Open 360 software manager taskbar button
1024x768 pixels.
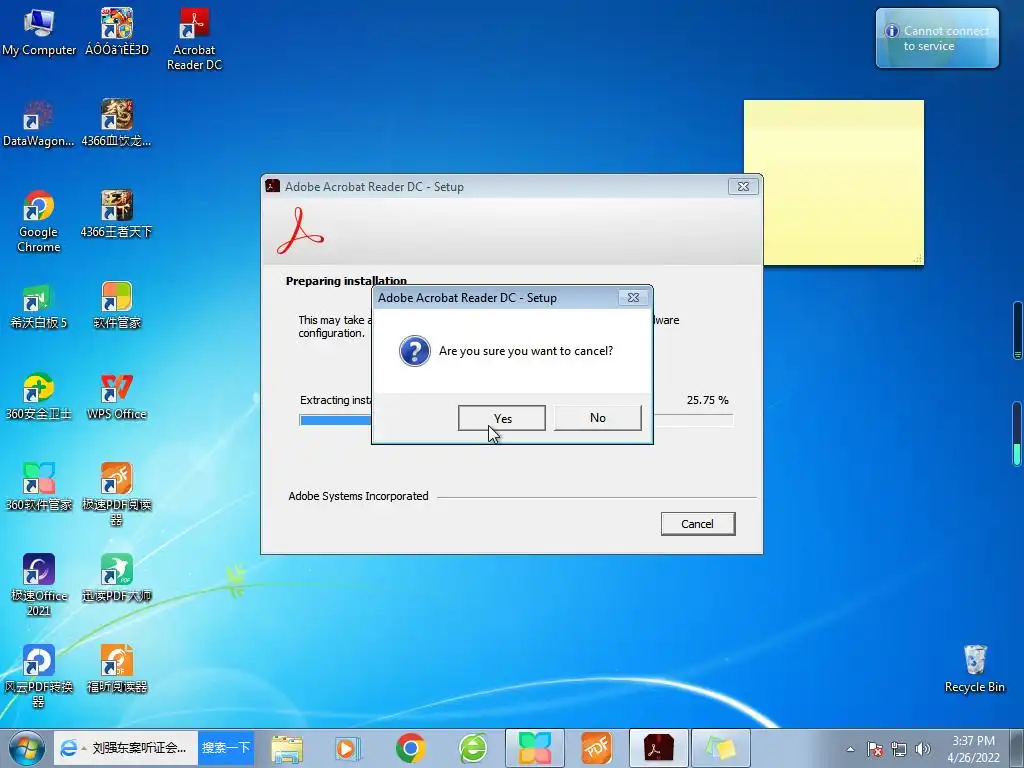[x=535, y=748]
